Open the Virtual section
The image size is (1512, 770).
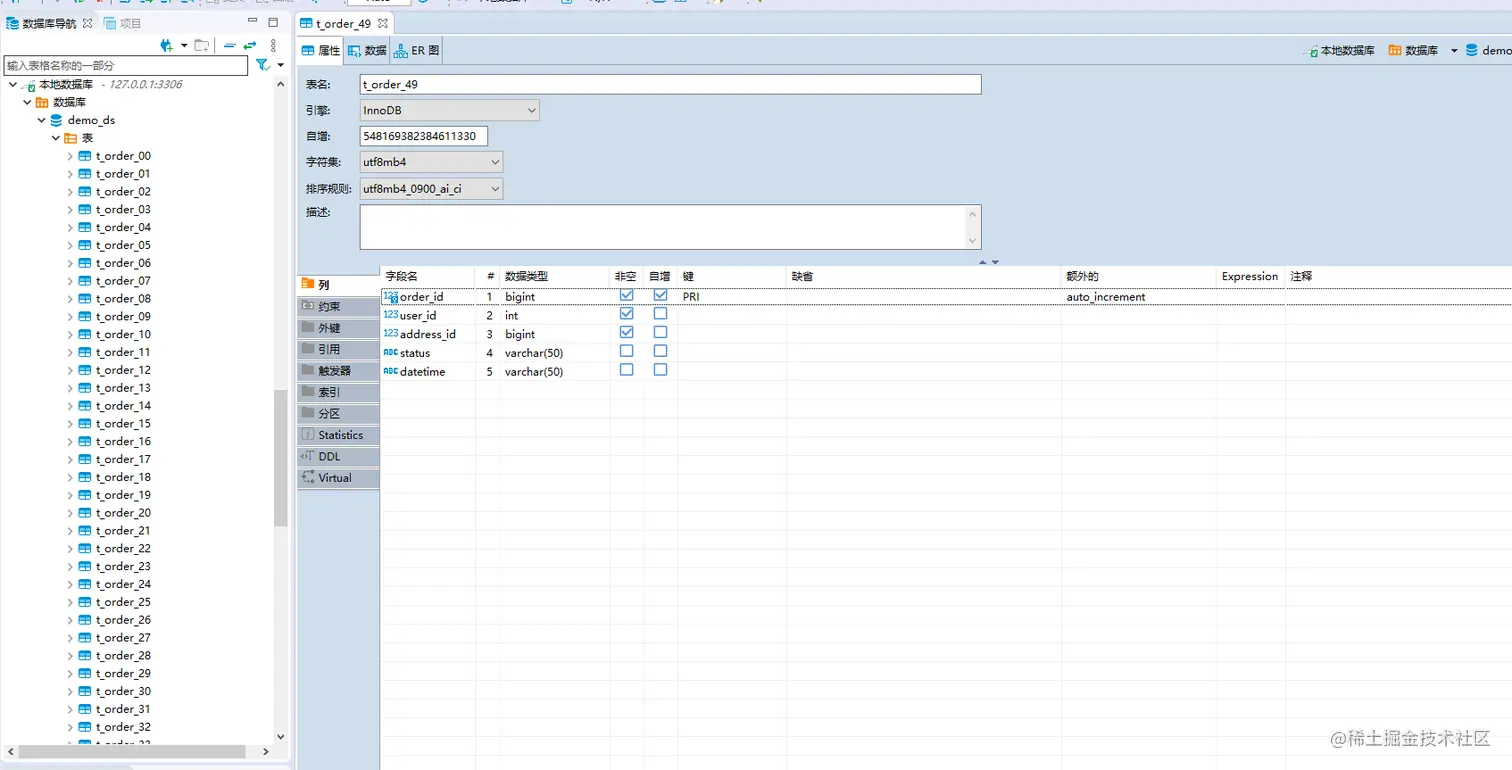(x=338, y=478)
